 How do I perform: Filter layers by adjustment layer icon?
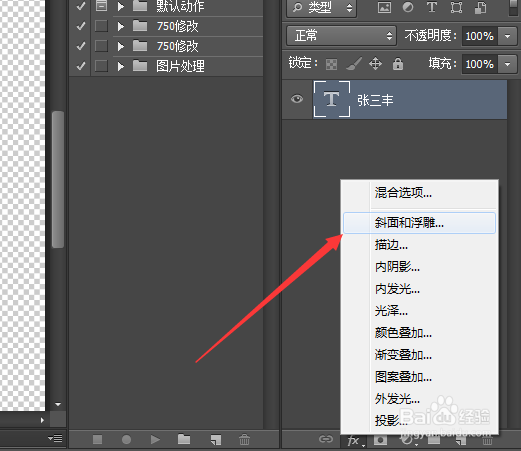click(408, 7)
